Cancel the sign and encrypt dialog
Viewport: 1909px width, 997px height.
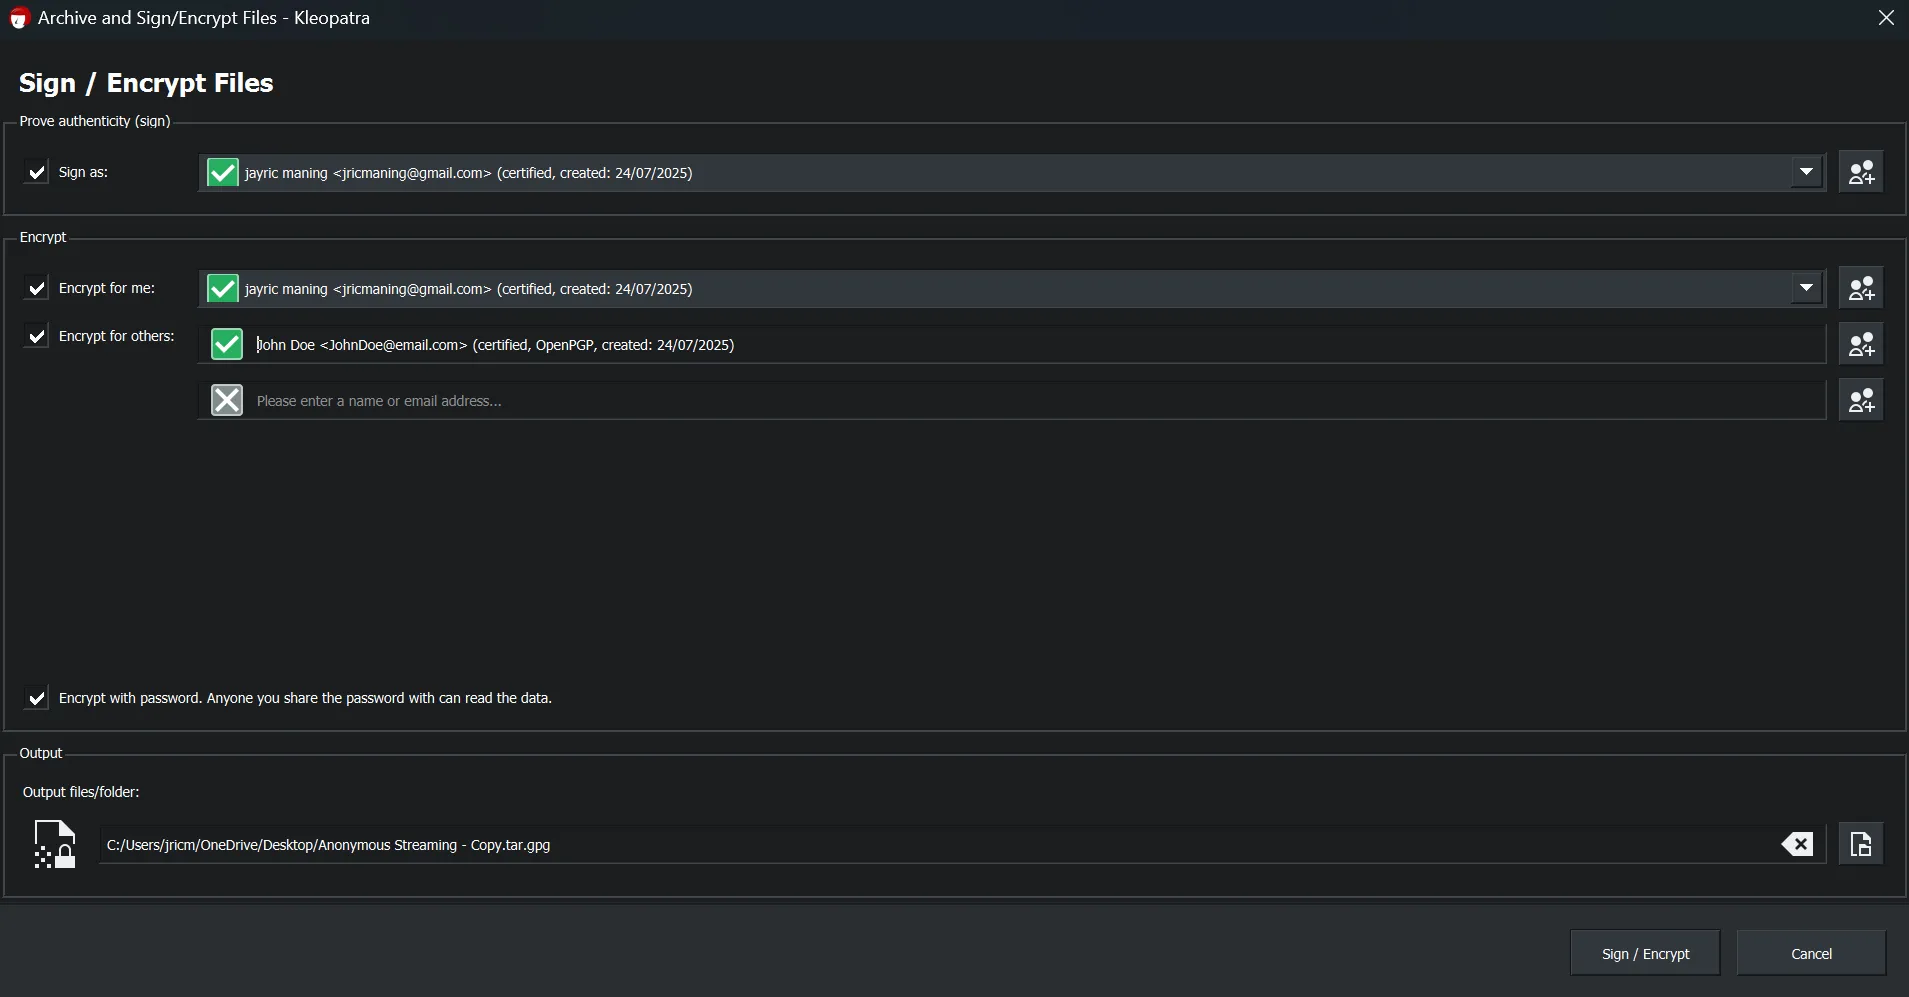click(1811, 954)
